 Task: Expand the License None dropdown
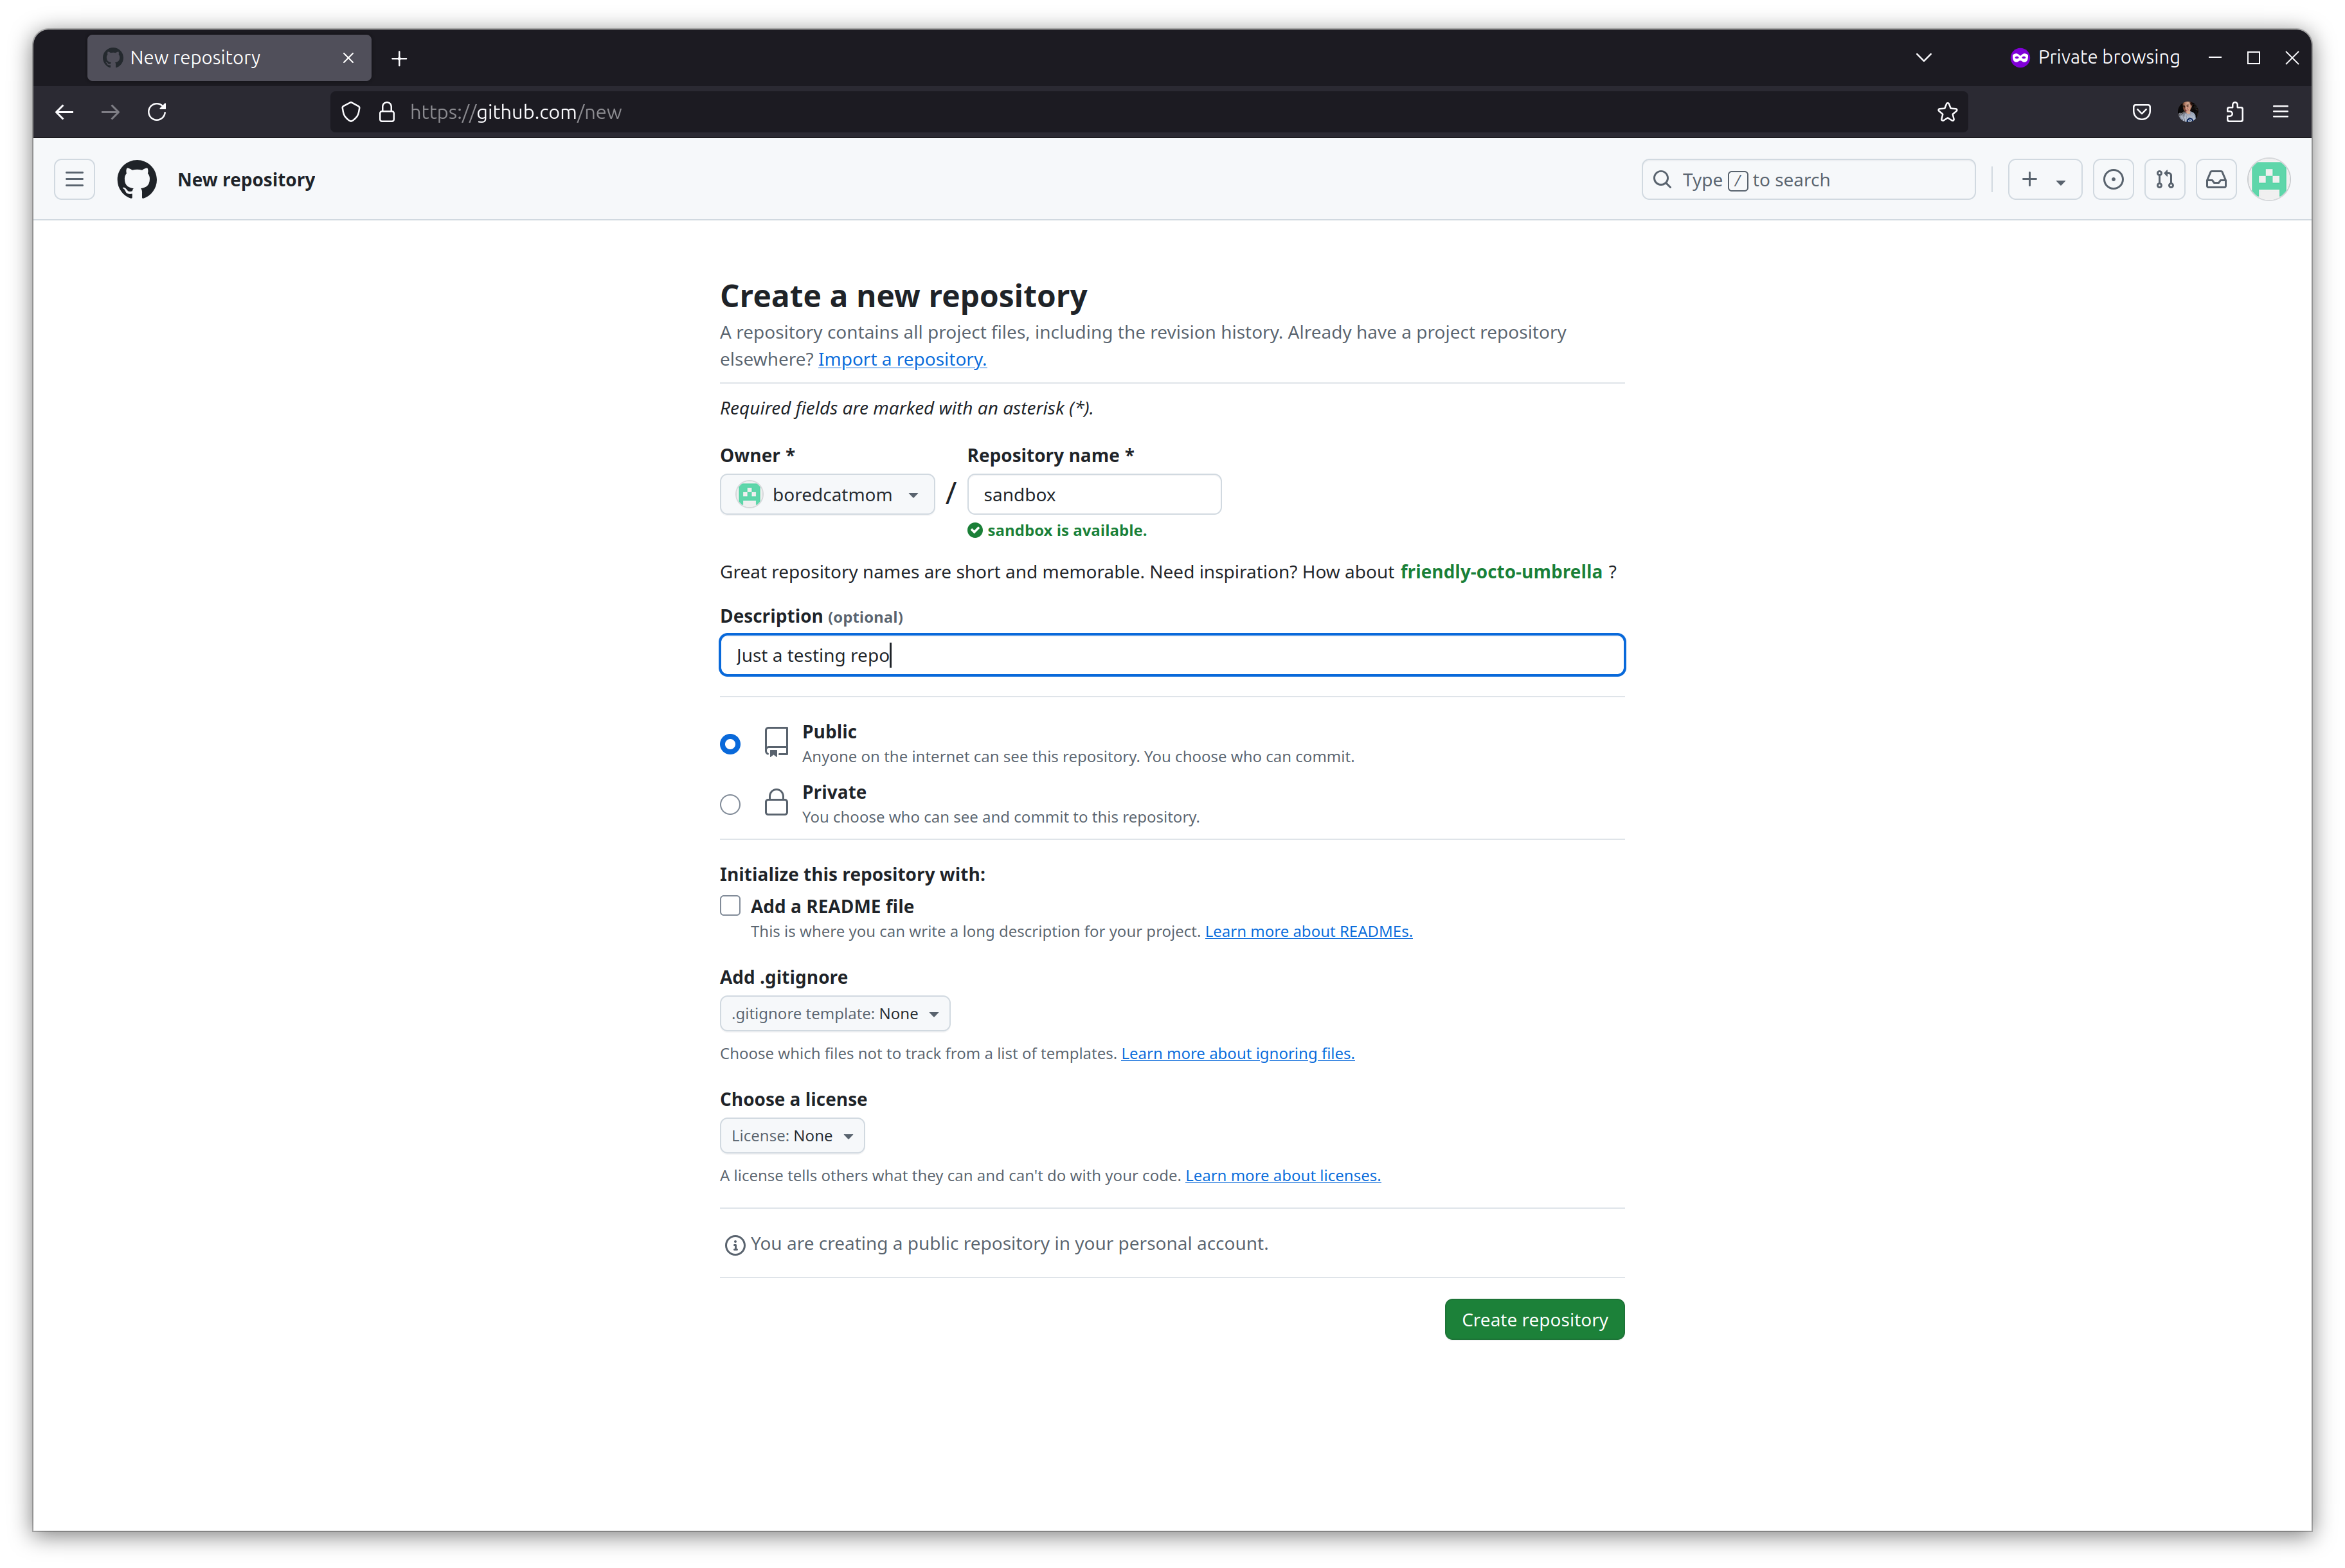[791, 1134]
